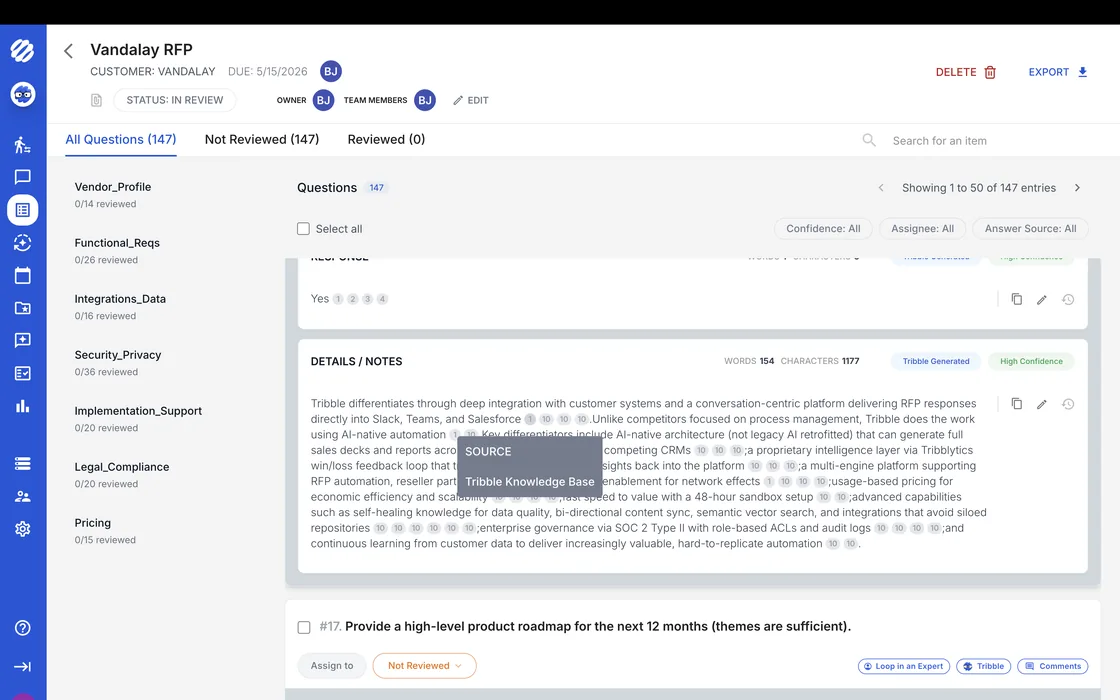Open the checklist sidebar icon

click(22, 373)
